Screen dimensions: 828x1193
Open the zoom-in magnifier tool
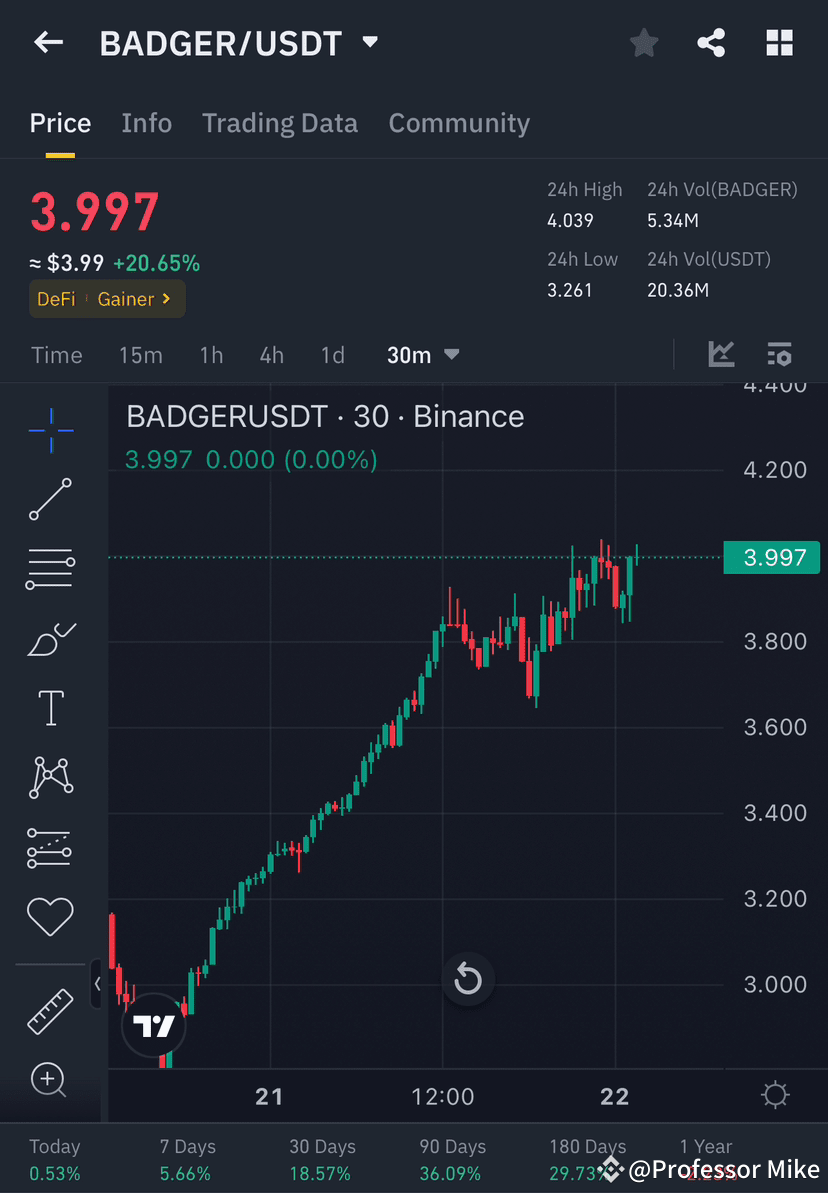tap(50, 1080)
